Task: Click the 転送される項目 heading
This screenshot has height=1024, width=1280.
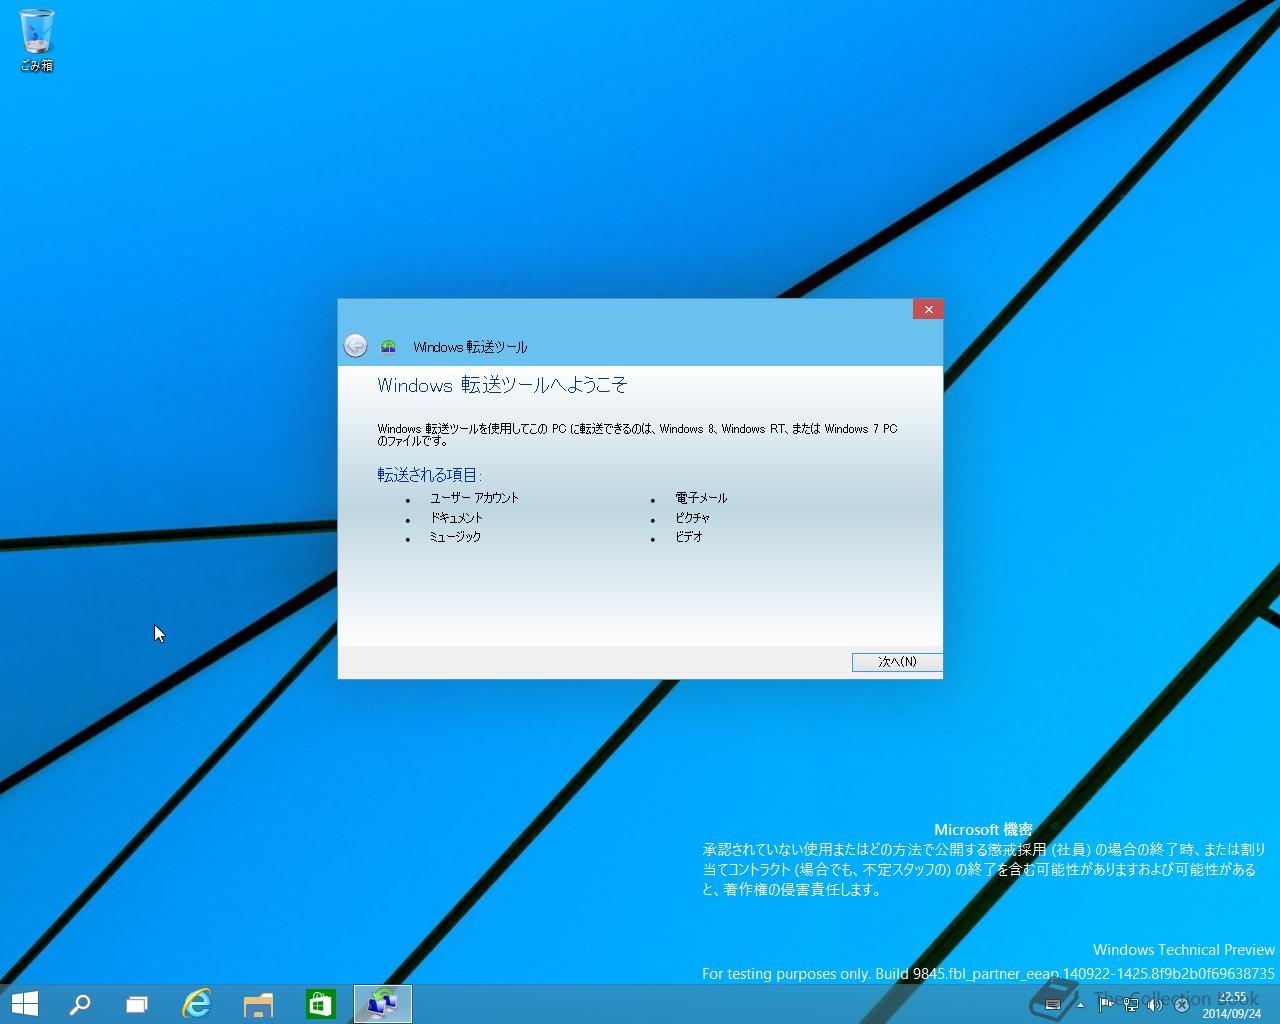Action: pos(429,475)
